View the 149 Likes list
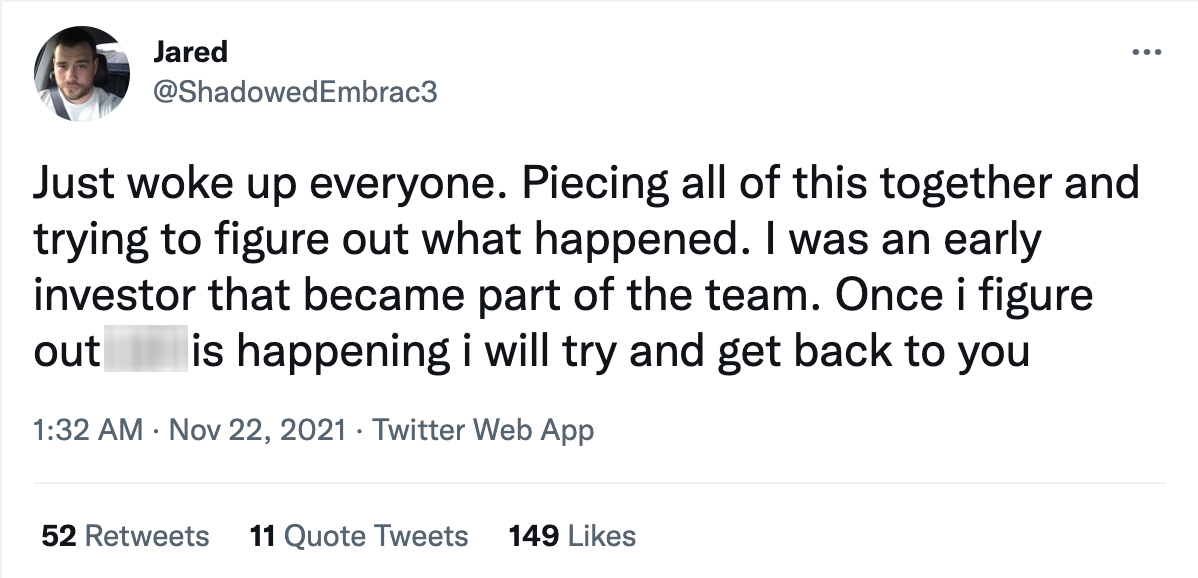This screenshot has width=1198, height=578. 572,536
